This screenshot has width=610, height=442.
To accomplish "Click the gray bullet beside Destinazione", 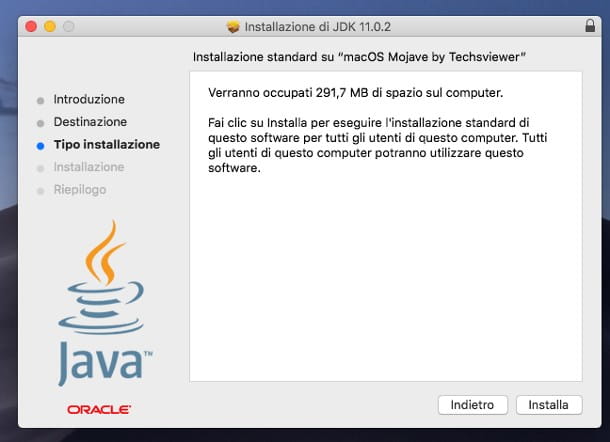I will pyautogui.click(x=40, y=122).
